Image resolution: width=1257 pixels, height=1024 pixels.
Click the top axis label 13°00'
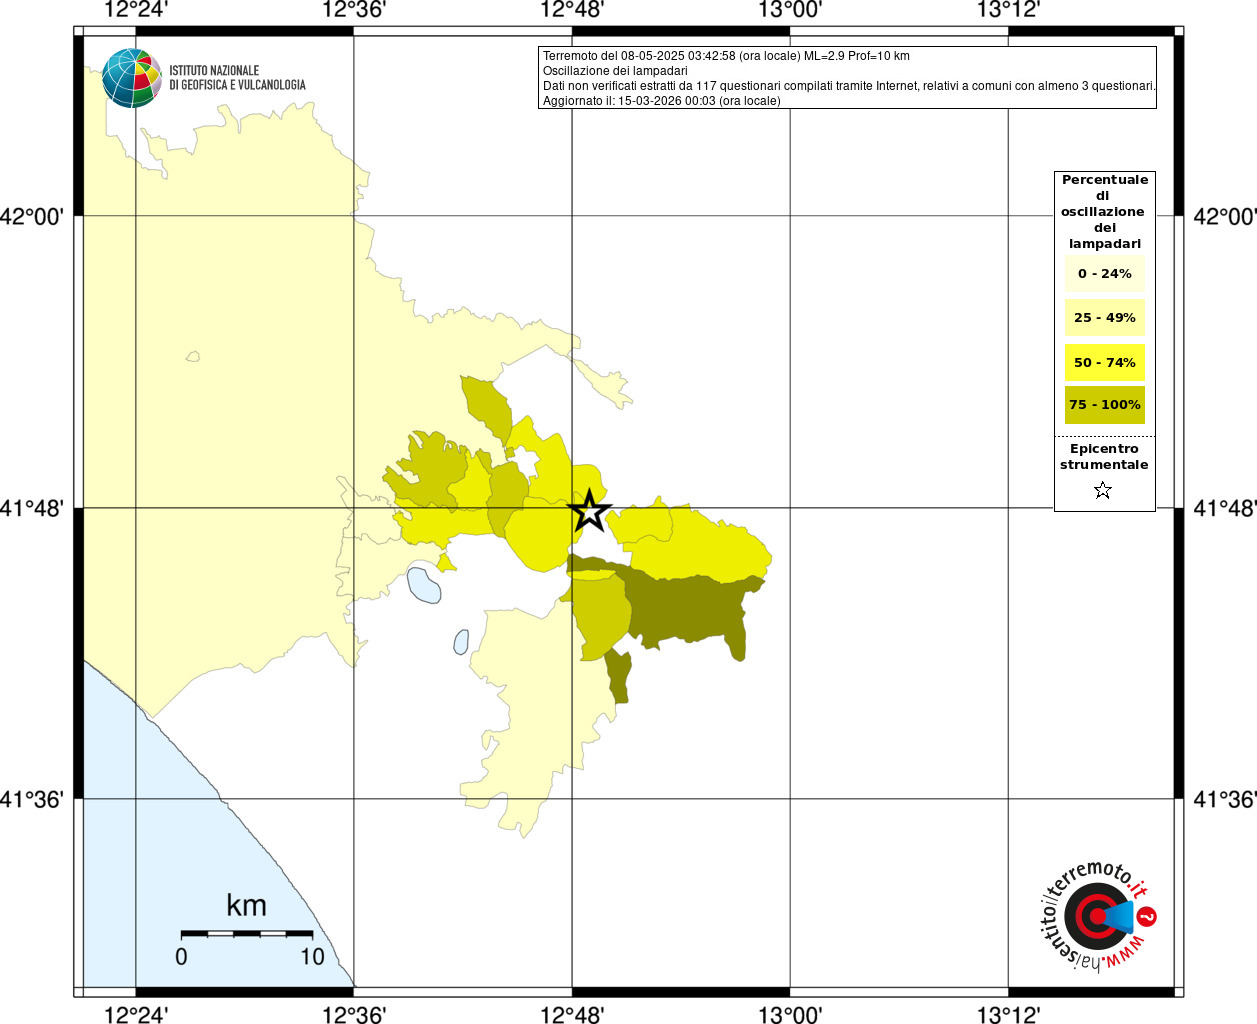[x=790, y=10]
